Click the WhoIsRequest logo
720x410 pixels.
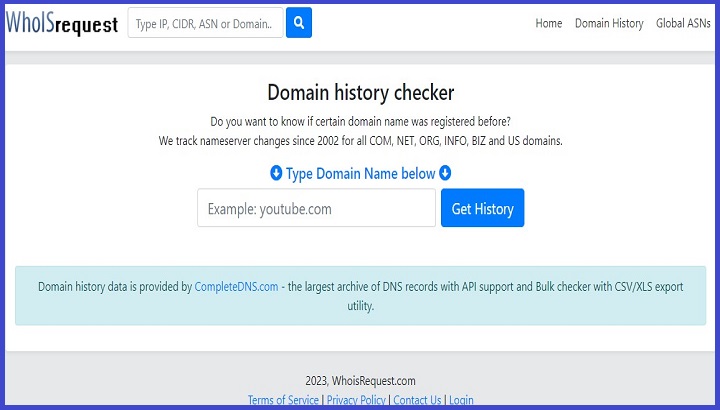pyautogui.click(x=62, y=24)
